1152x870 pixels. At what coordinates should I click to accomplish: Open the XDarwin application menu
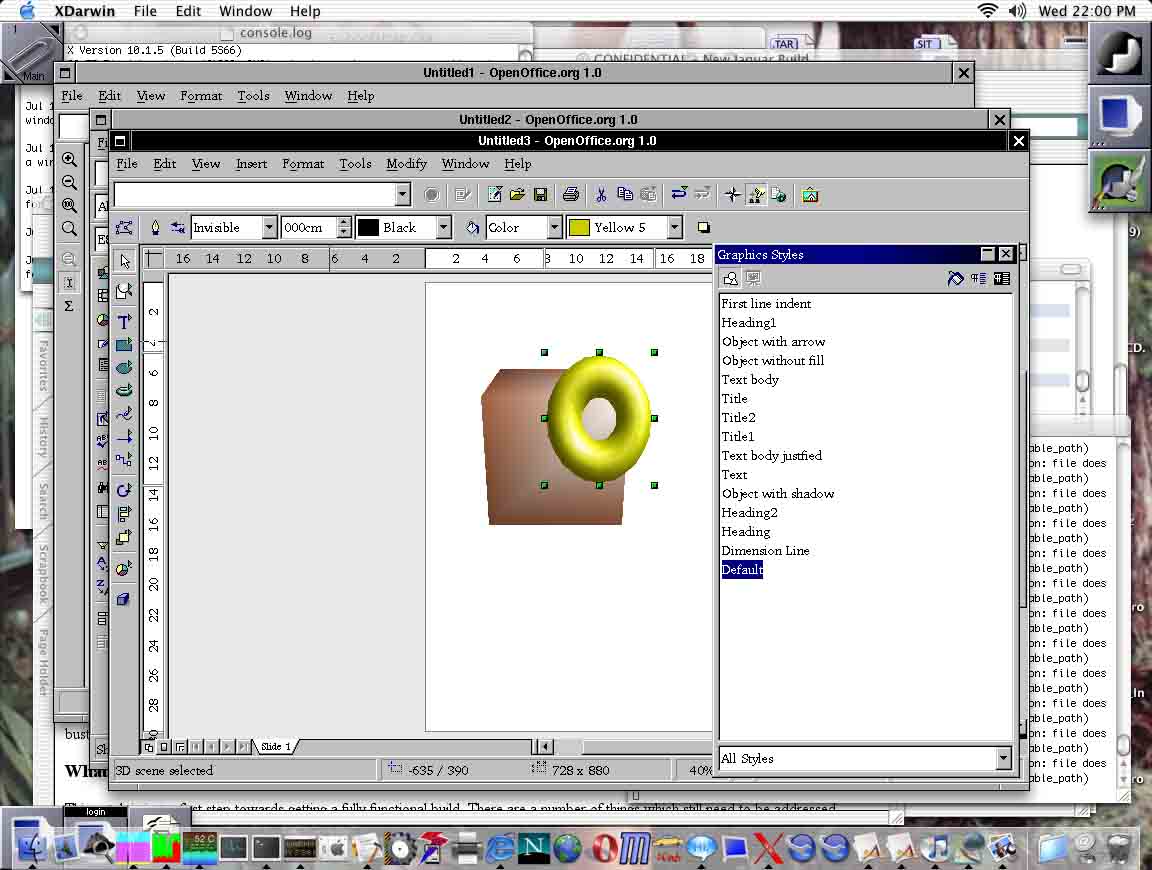(84, 11)
